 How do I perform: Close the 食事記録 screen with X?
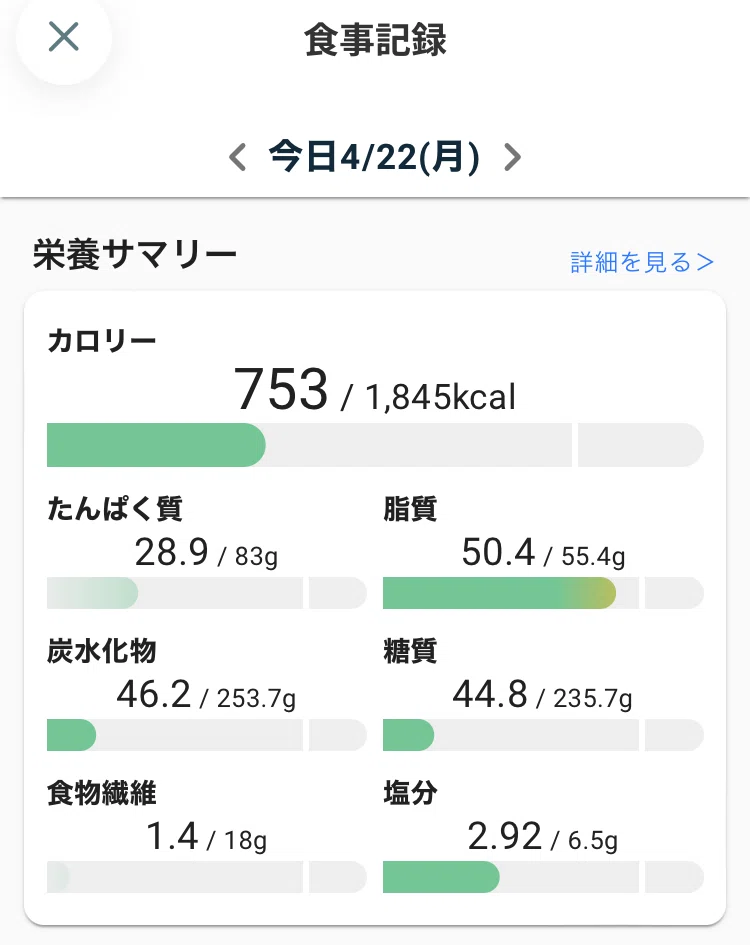tap(63, 37)
